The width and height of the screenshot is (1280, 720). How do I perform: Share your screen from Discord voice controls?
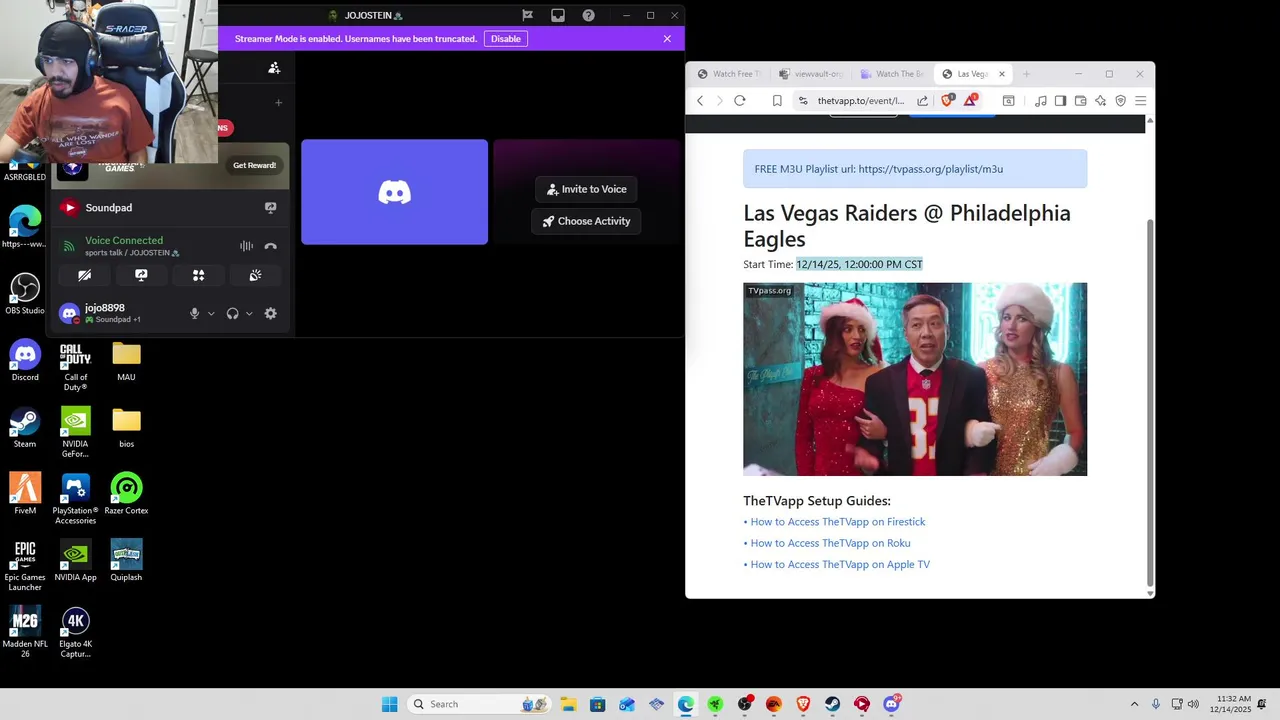(x=141, y=275)
